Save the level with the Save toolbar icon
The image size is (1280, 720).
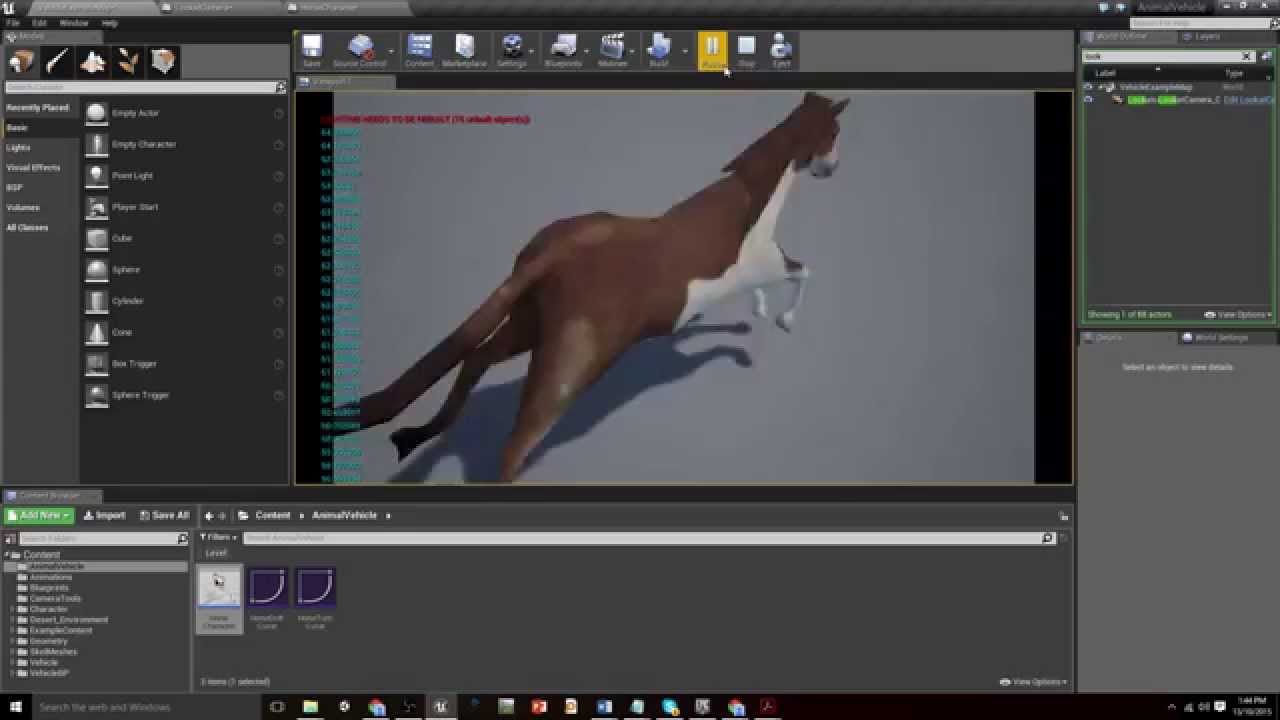pyautogui.click(x=312, y=50)
